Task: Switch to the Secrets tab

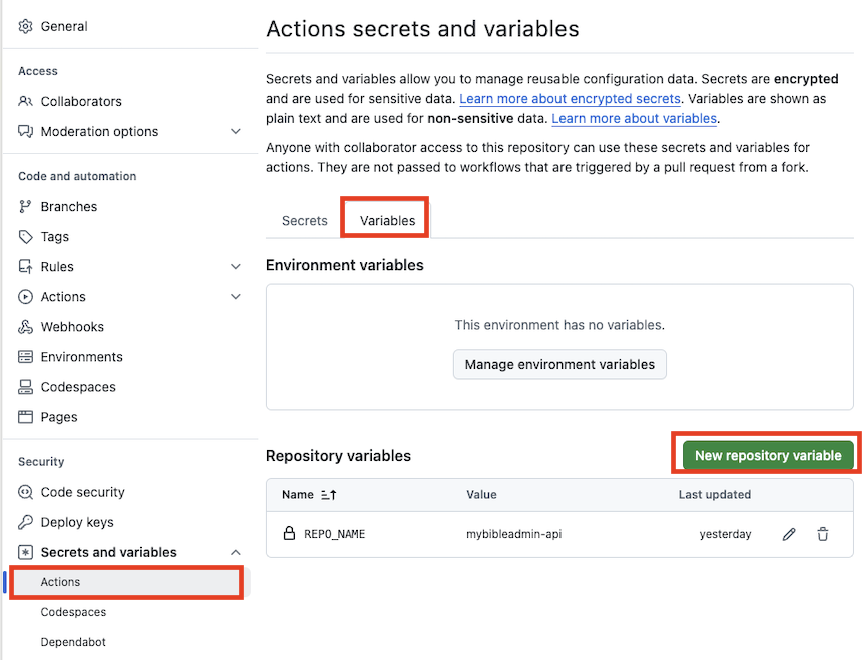Action: [305, 220]
